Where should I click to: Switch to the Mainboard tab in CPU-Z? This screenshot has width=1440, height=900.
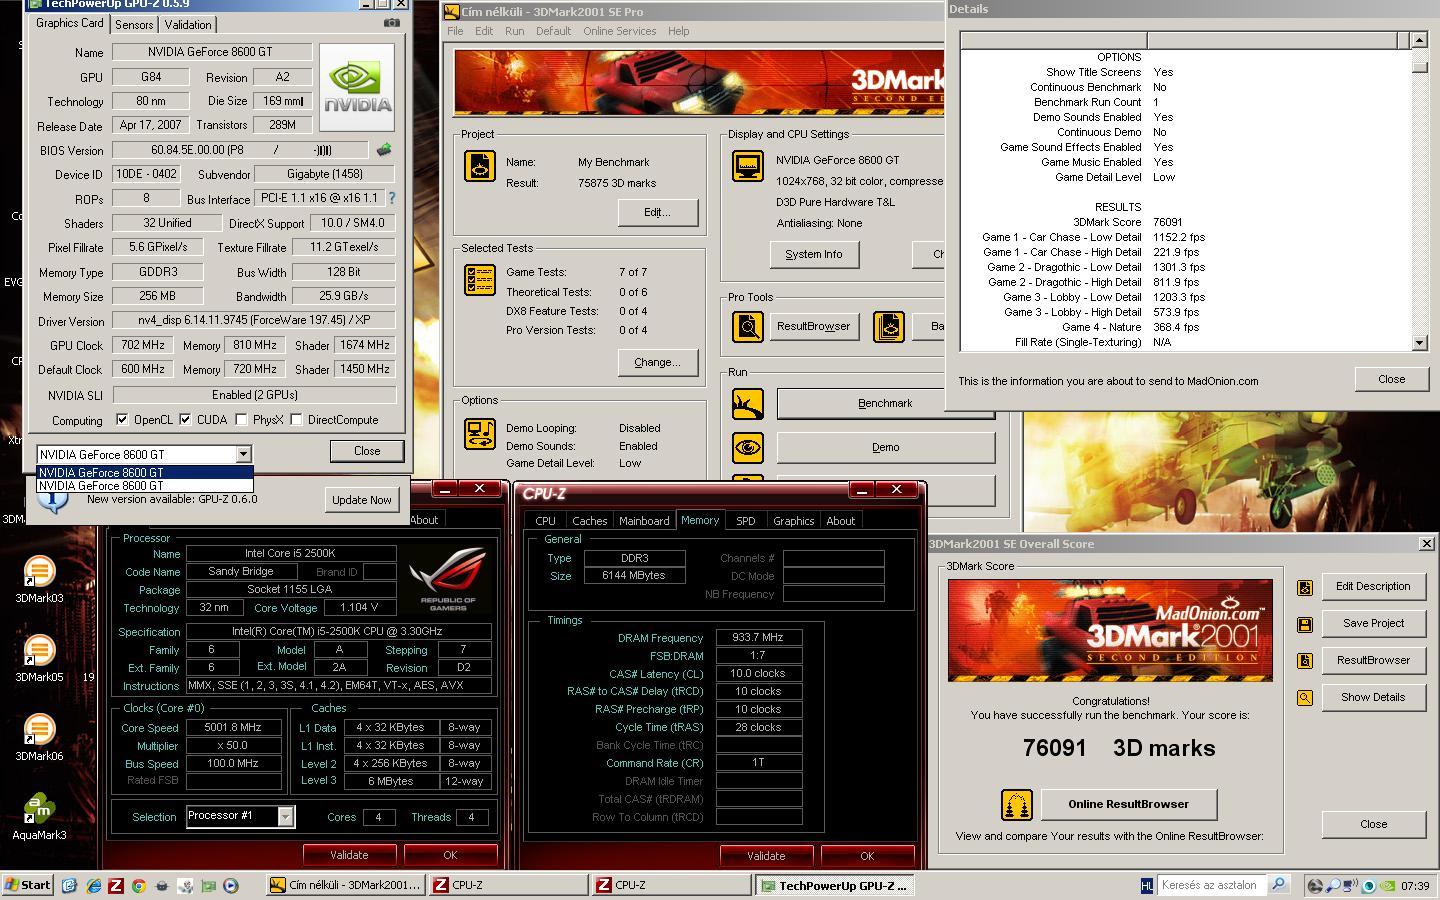[x=644, y=520]
